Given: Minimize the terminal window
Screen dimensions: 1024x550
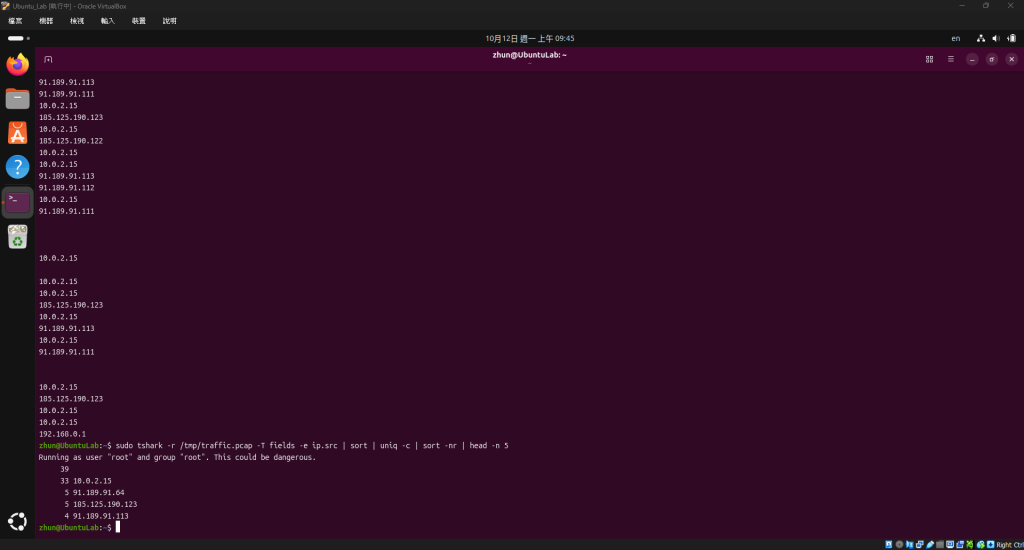Looking at the screenshot, I should point(972,59).
